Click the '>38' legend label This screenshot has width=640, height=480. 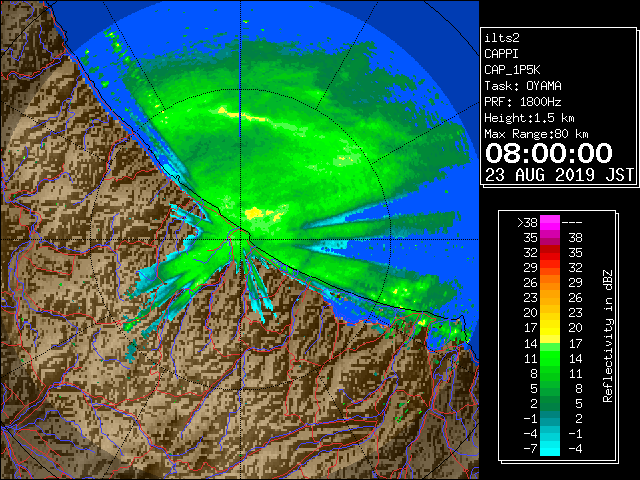click(527, 222)
